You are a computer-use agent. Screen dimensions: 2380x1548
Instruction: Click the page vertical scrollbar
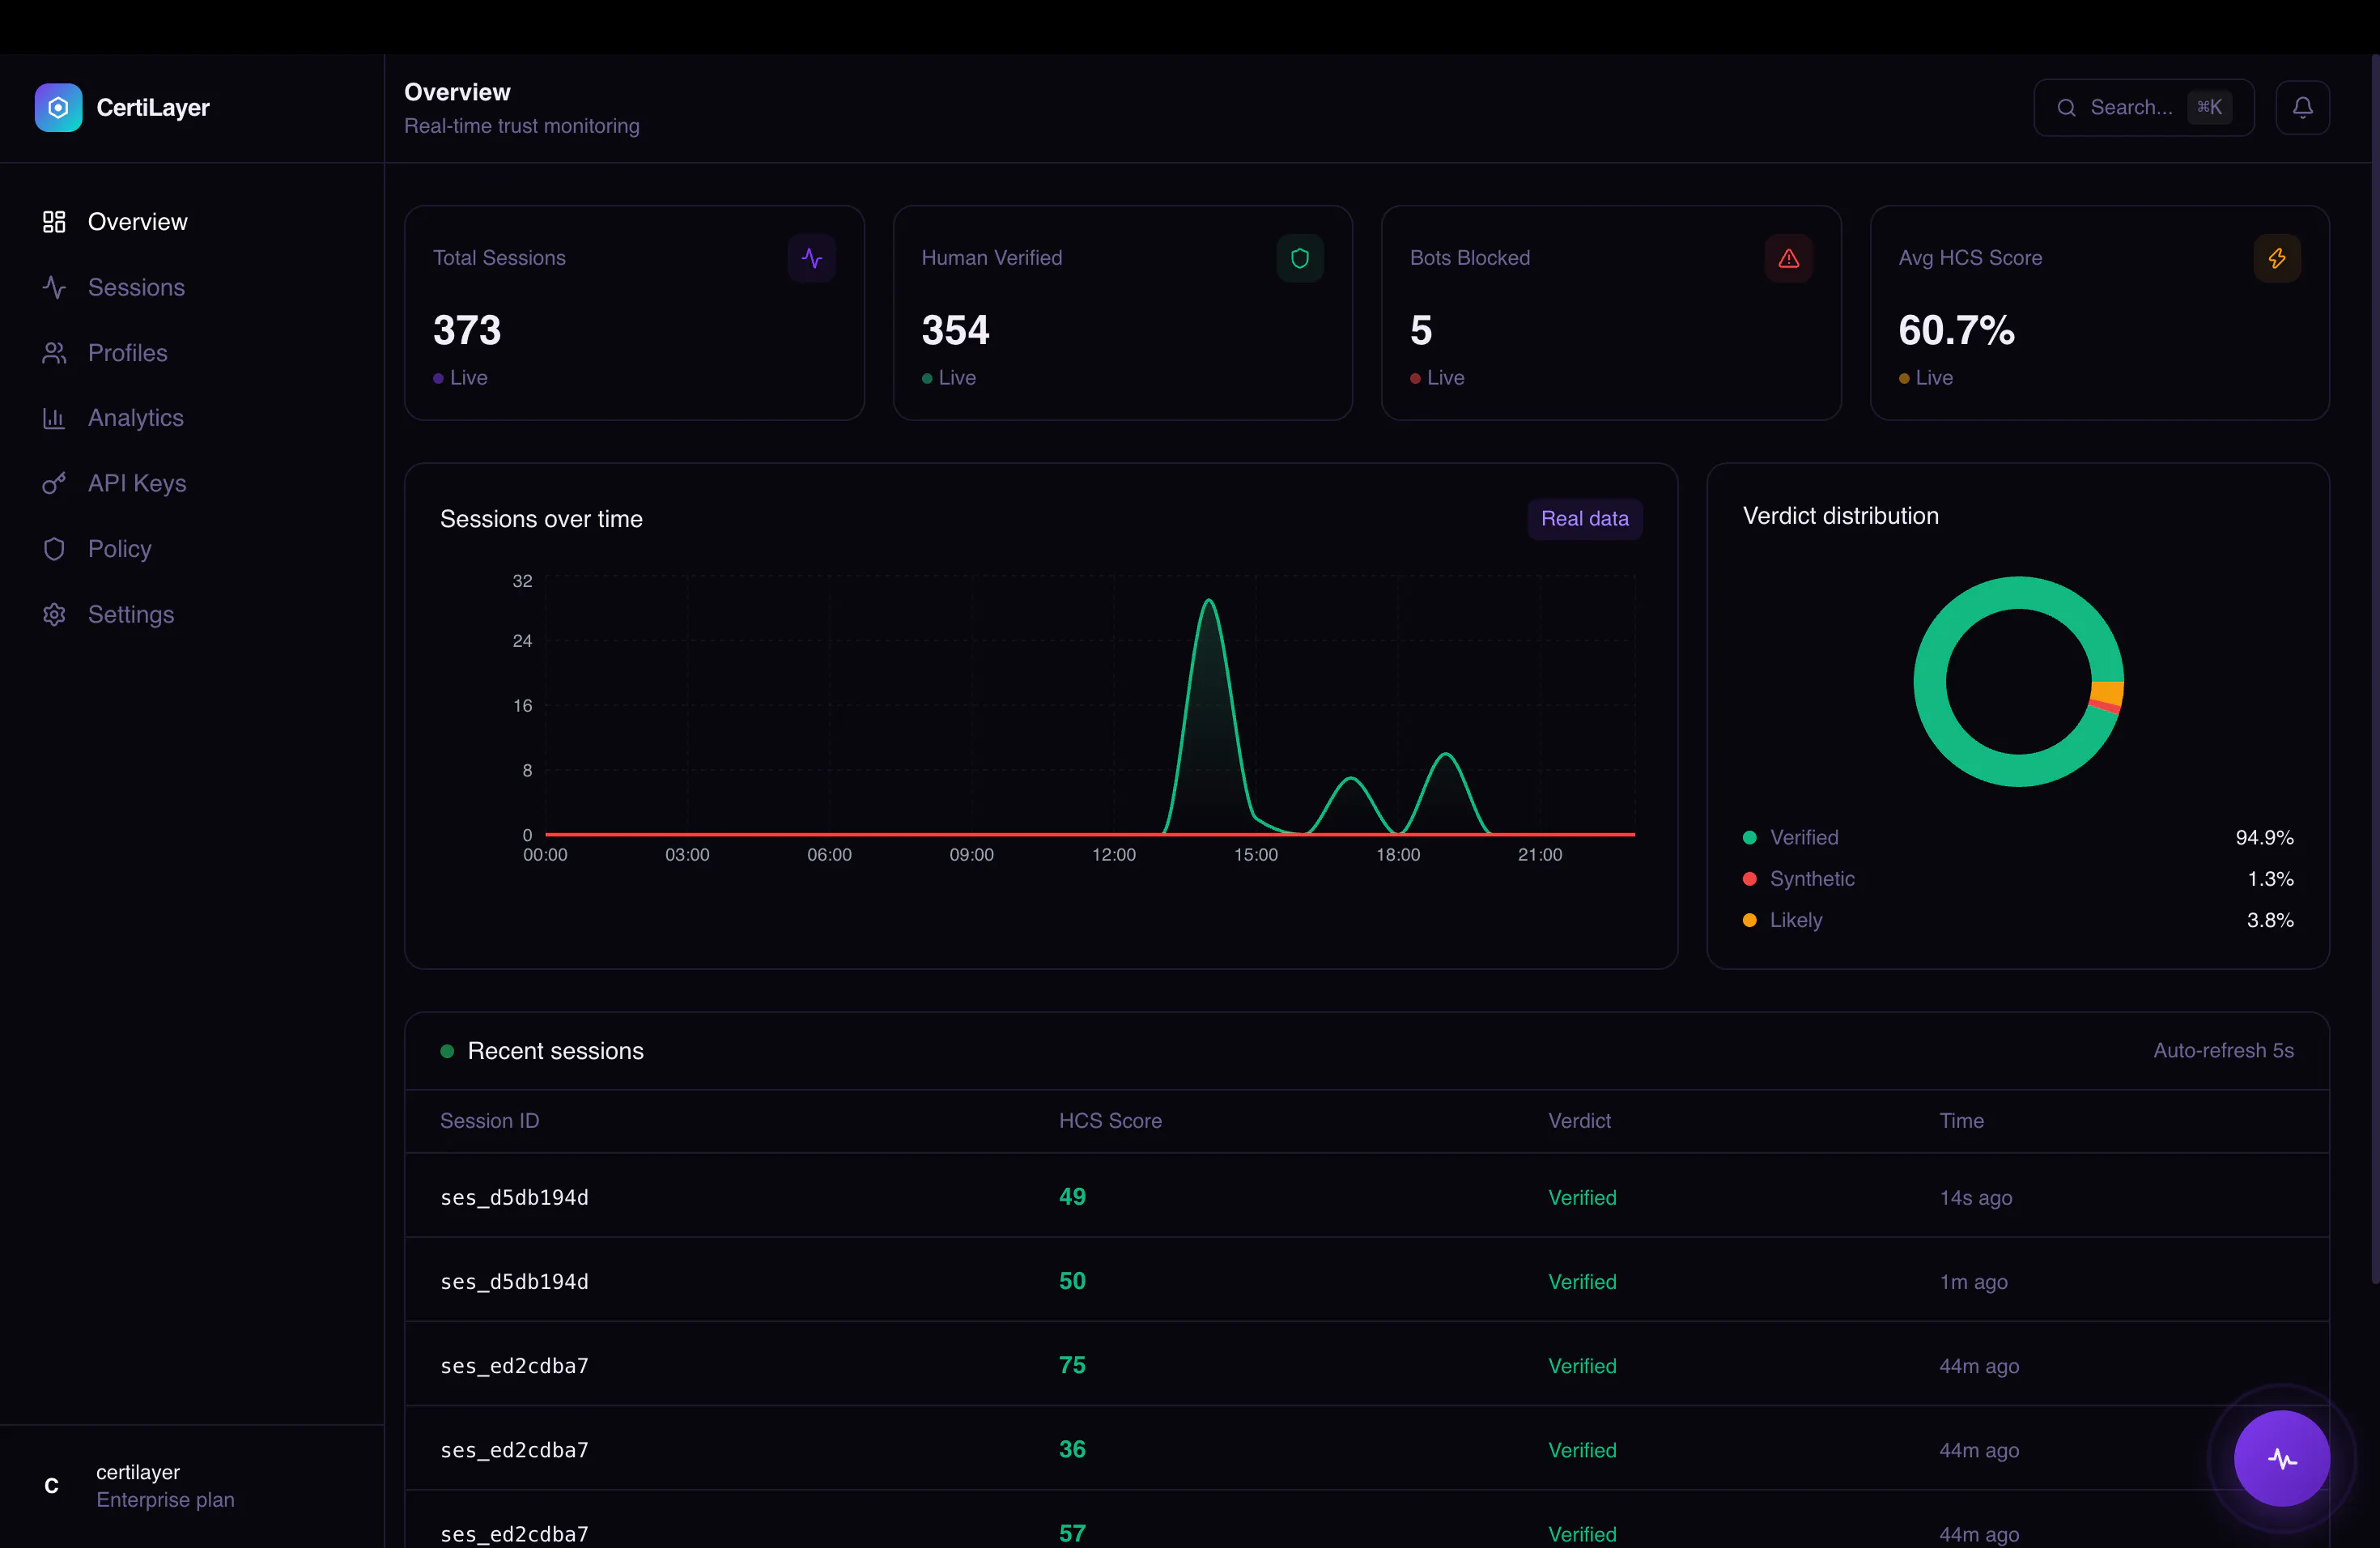(x=2375, y=670)
